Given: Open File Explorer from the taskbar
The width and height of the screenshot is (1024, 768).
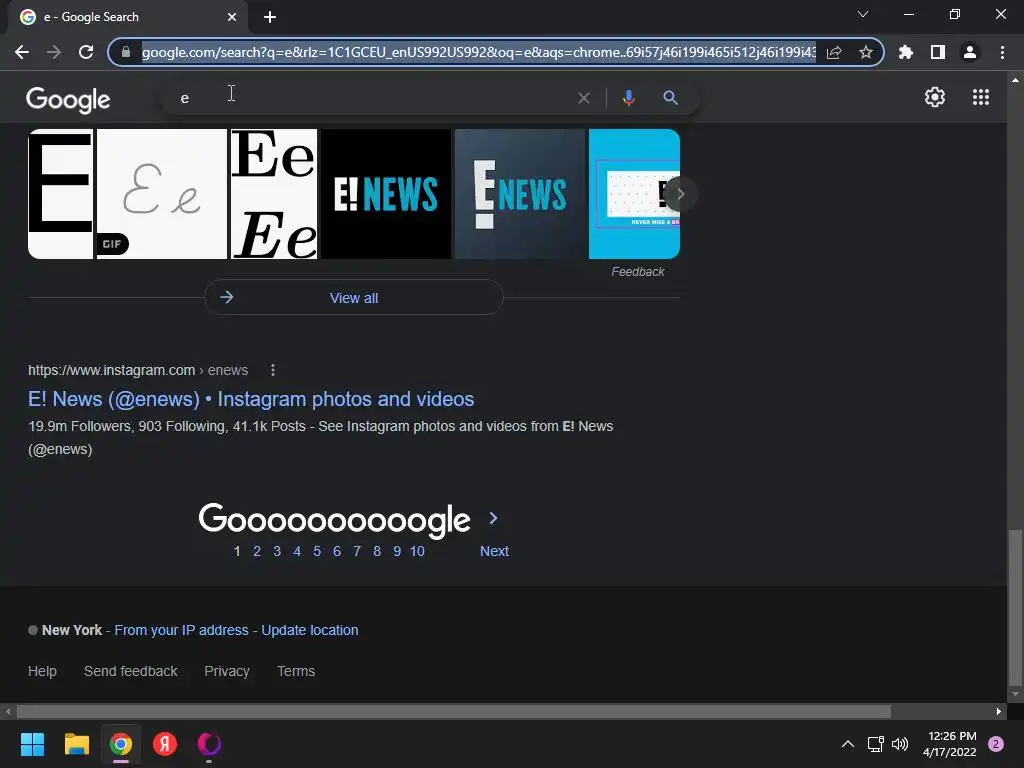Looking at the screenshot, I should click(76, 744).
